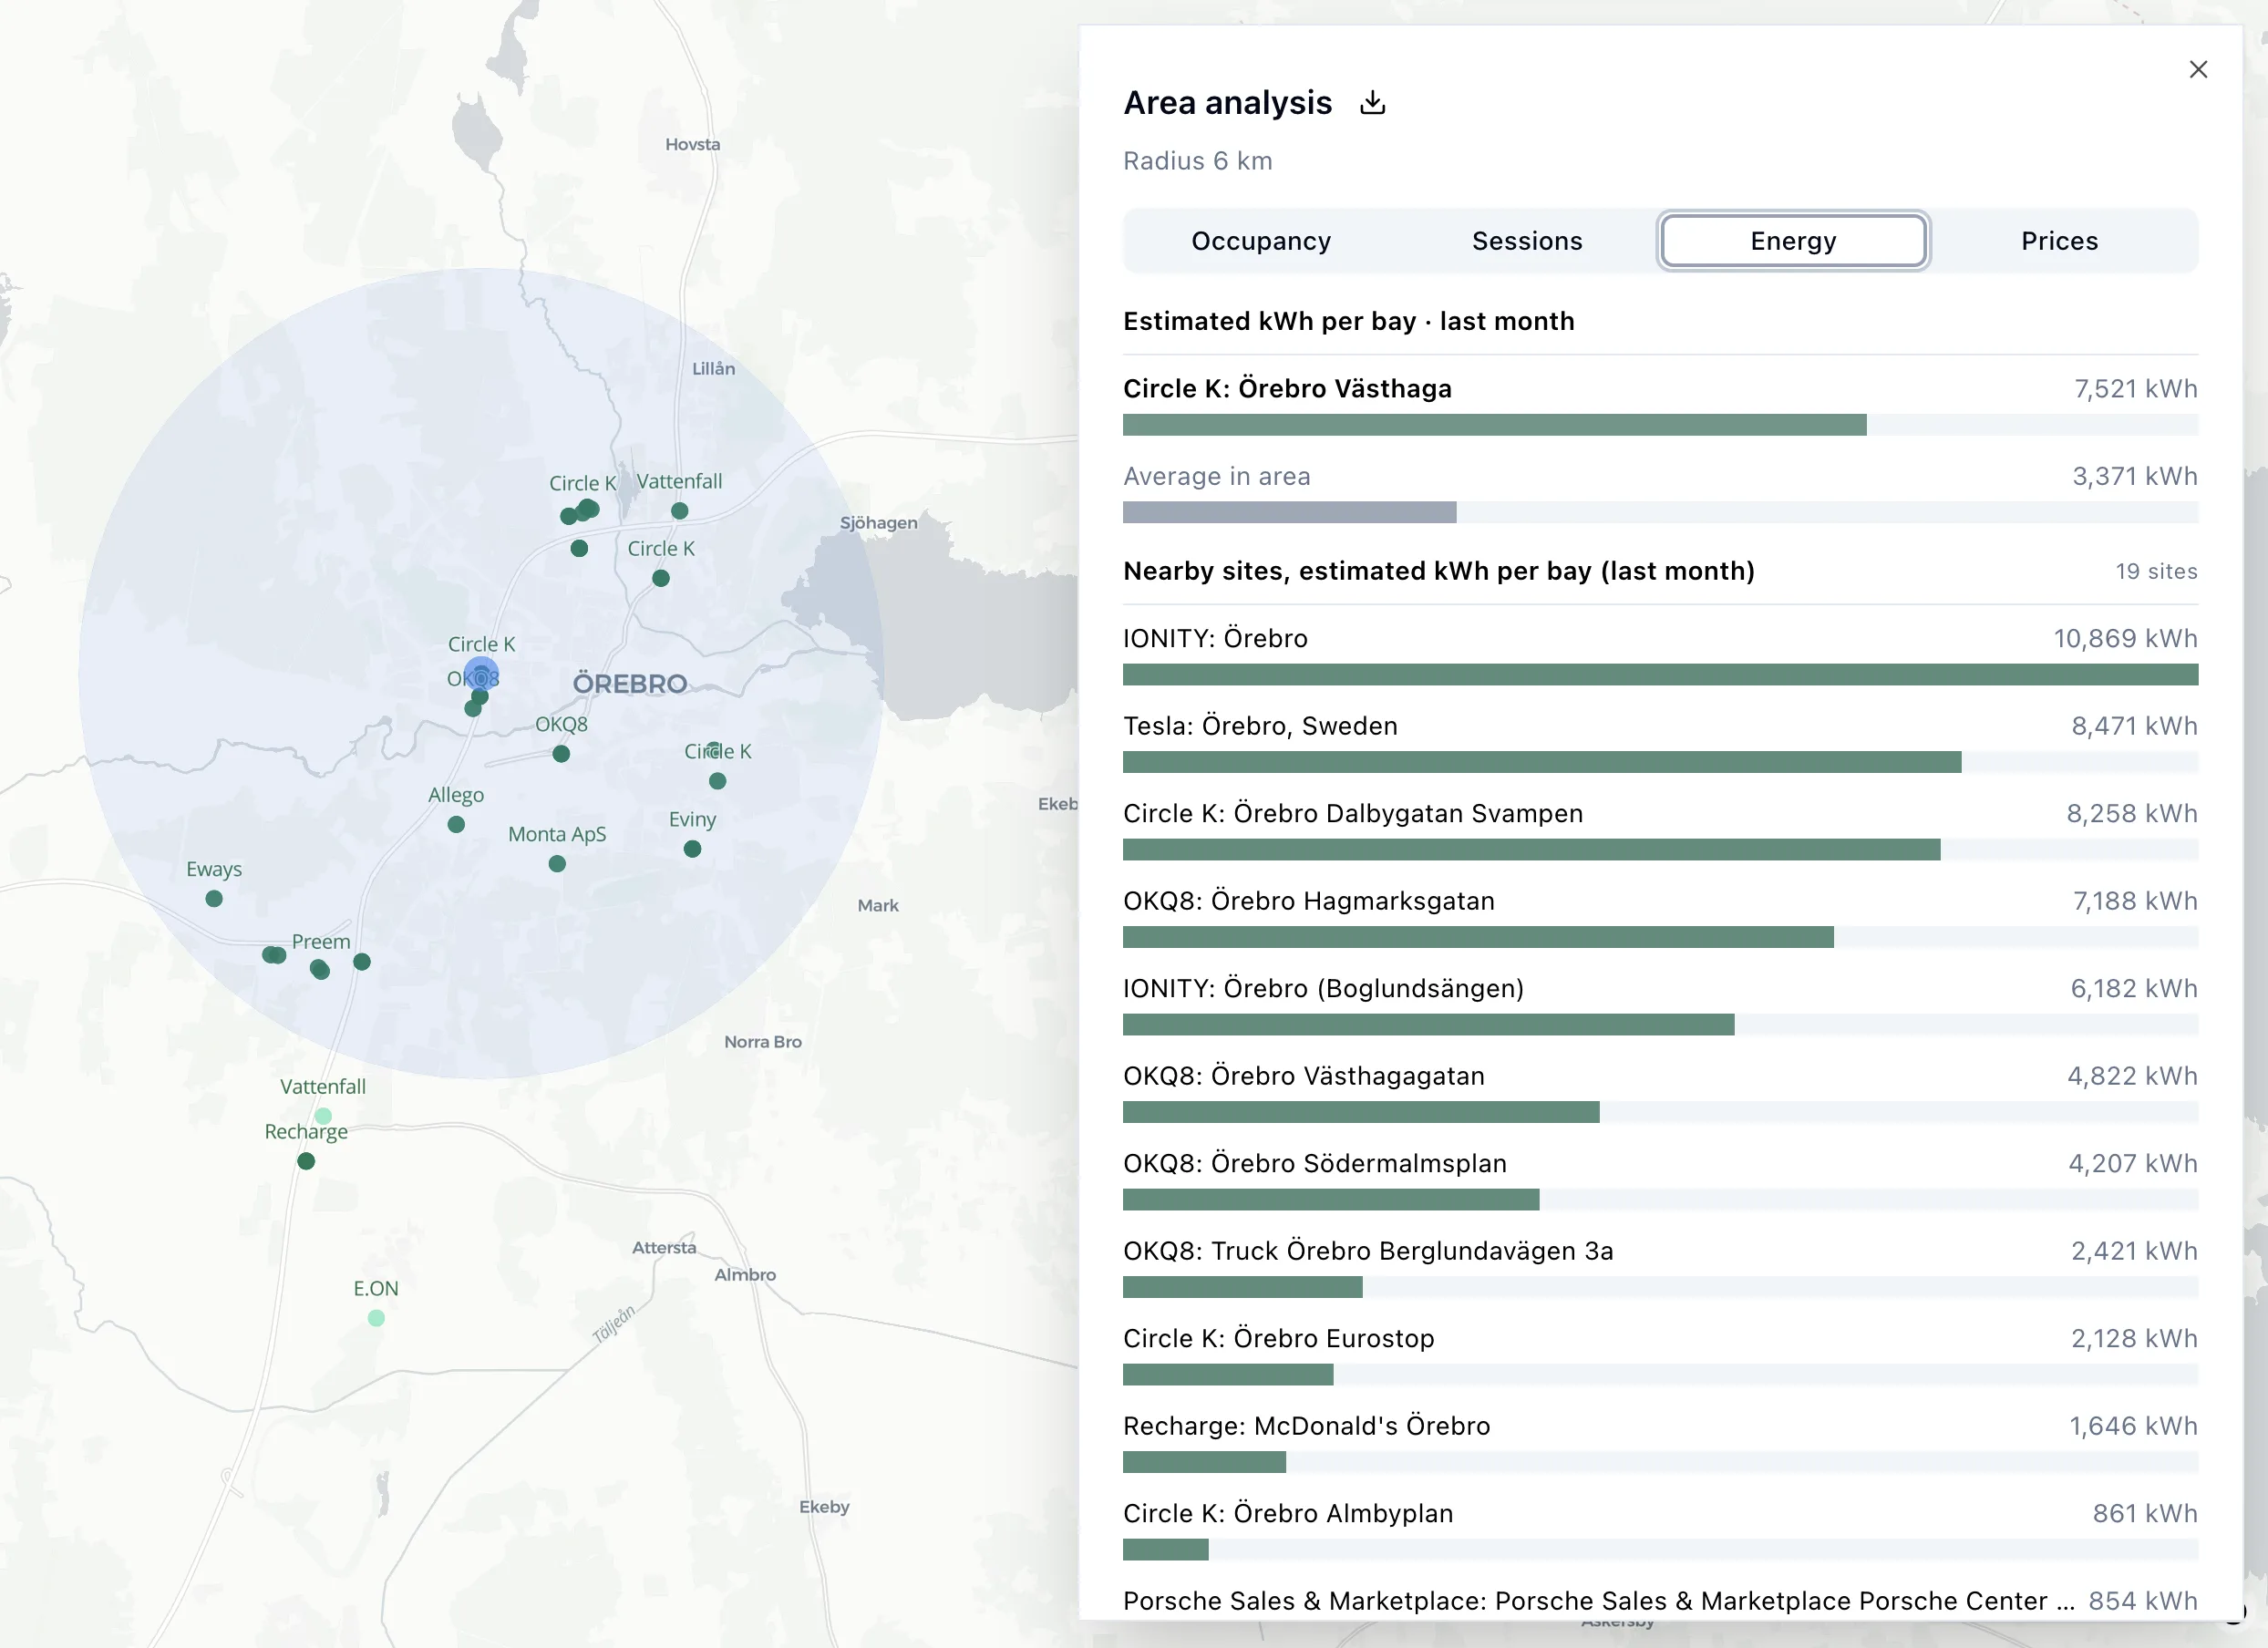2268x1648 pixels.
Task: Click the Circle K: Örebro Västhaga heading
Action: pyautogui.click(x=1287, y=388)
